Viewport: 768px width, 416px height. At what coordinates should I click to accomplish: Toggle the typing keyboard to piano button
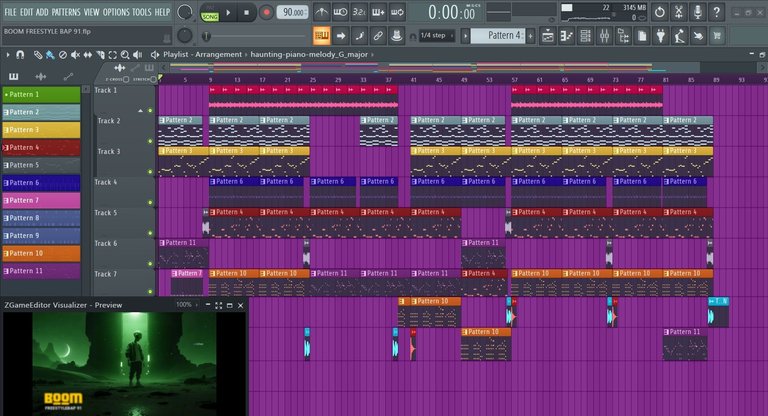tap(321, 35)
